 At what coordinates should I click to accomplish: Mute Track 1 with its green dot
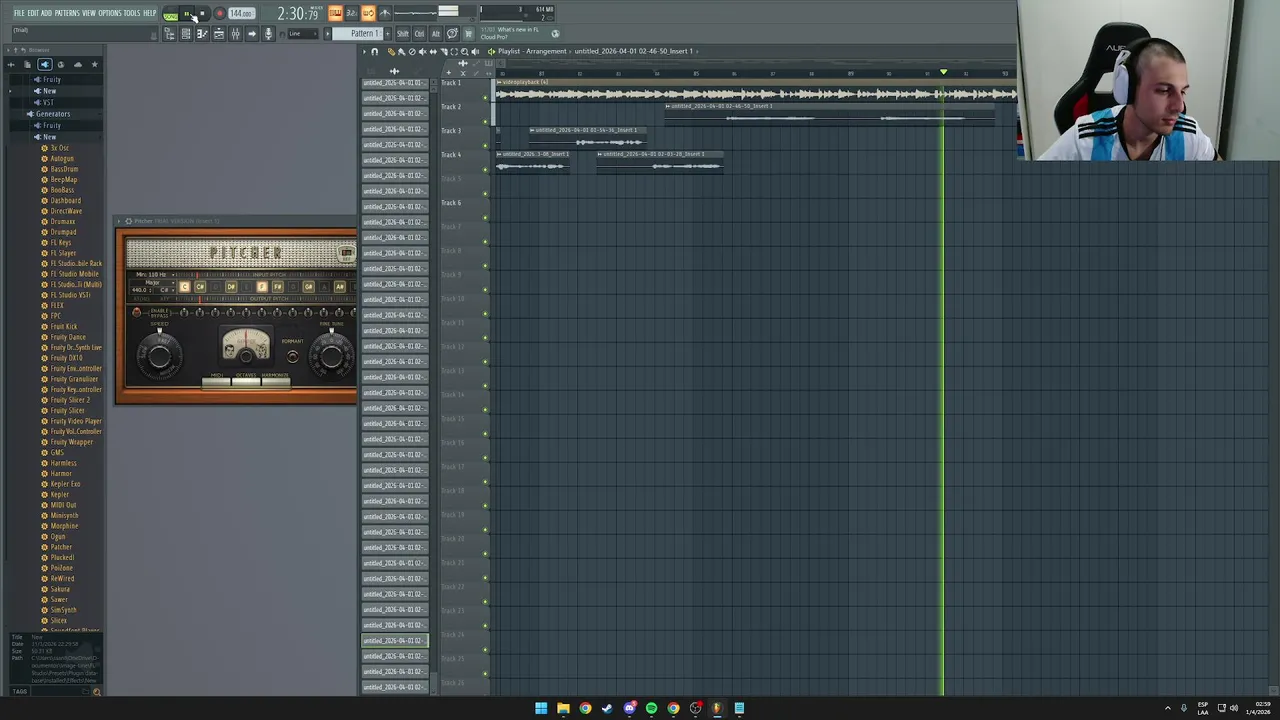(485, 98)
